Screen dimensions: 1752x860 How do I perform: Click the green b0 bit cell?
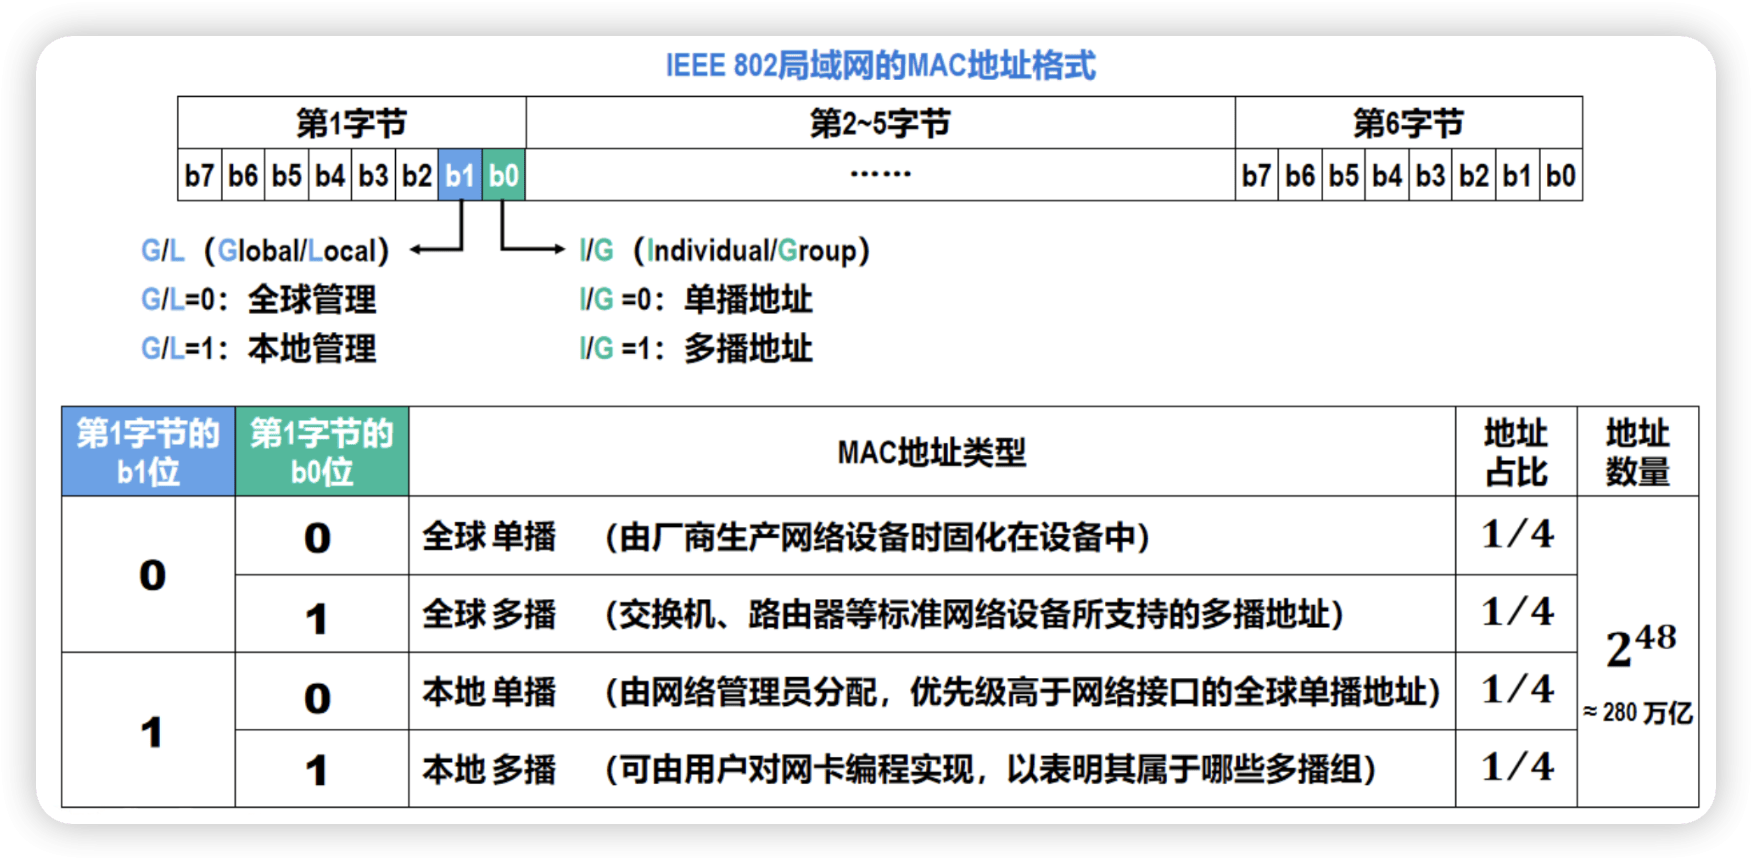point(504,176)
